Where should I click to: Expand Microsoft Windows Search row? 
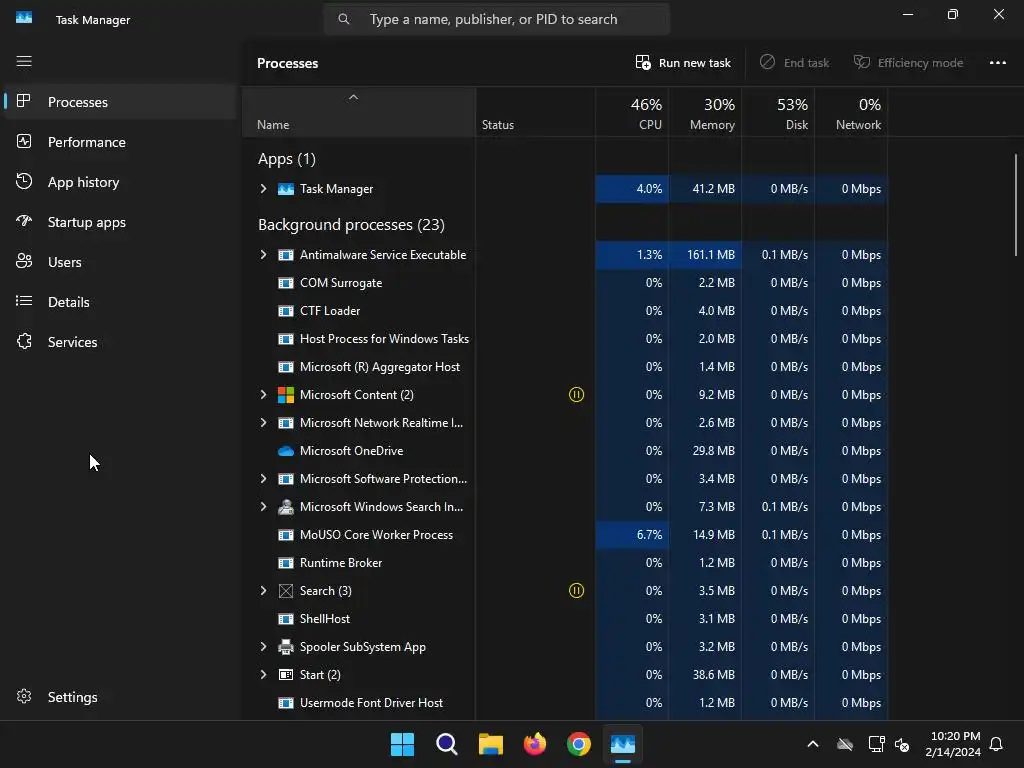(263, 507)
